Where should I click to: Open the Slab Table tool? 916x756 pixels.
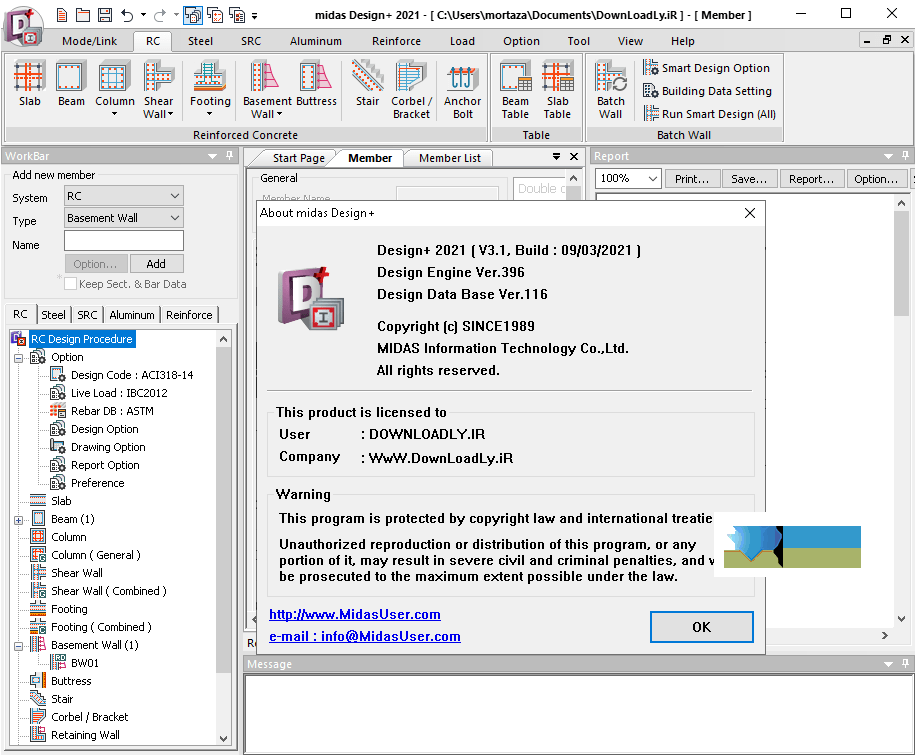[557, 89]
